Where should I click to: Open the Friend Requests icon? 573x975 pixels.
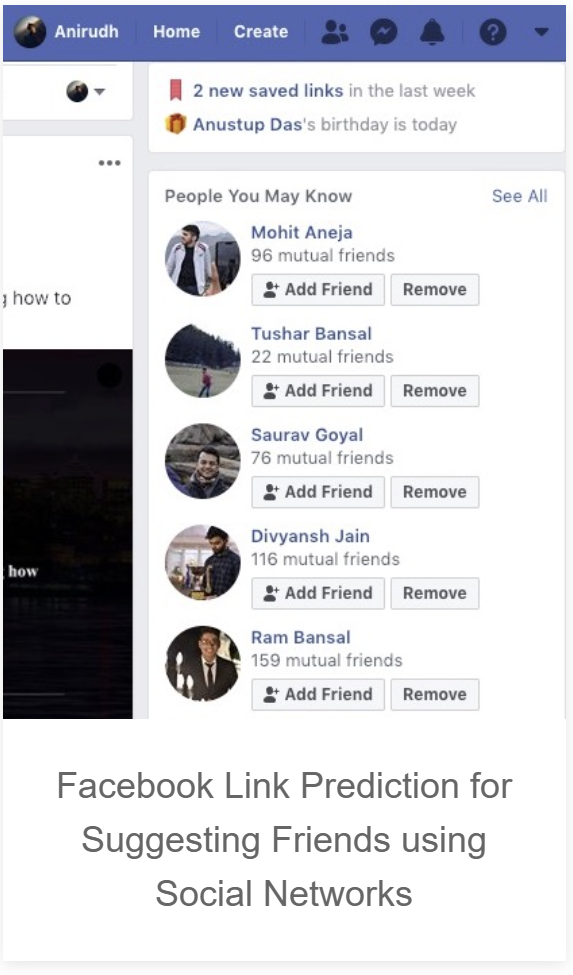335,32
